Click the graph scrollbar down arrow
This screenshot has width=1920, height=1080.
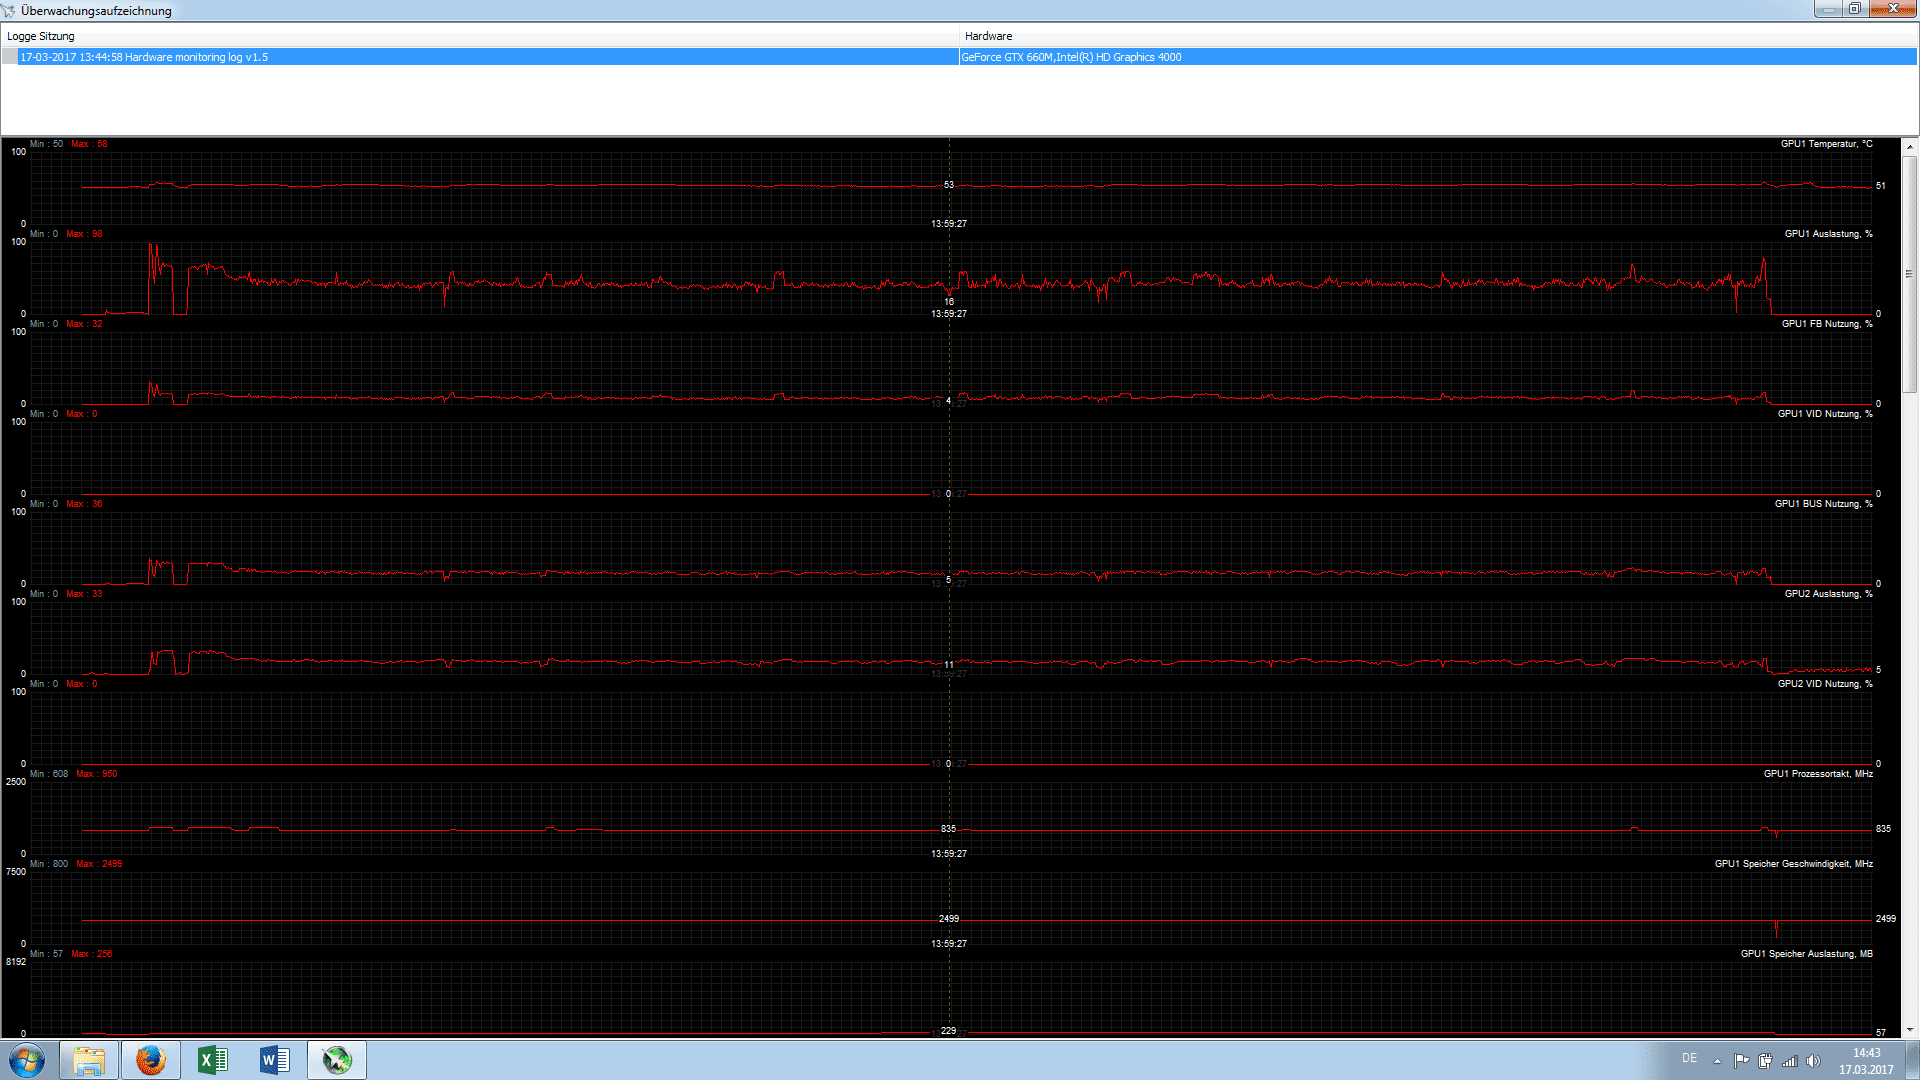click(x=1909, y=1029)
